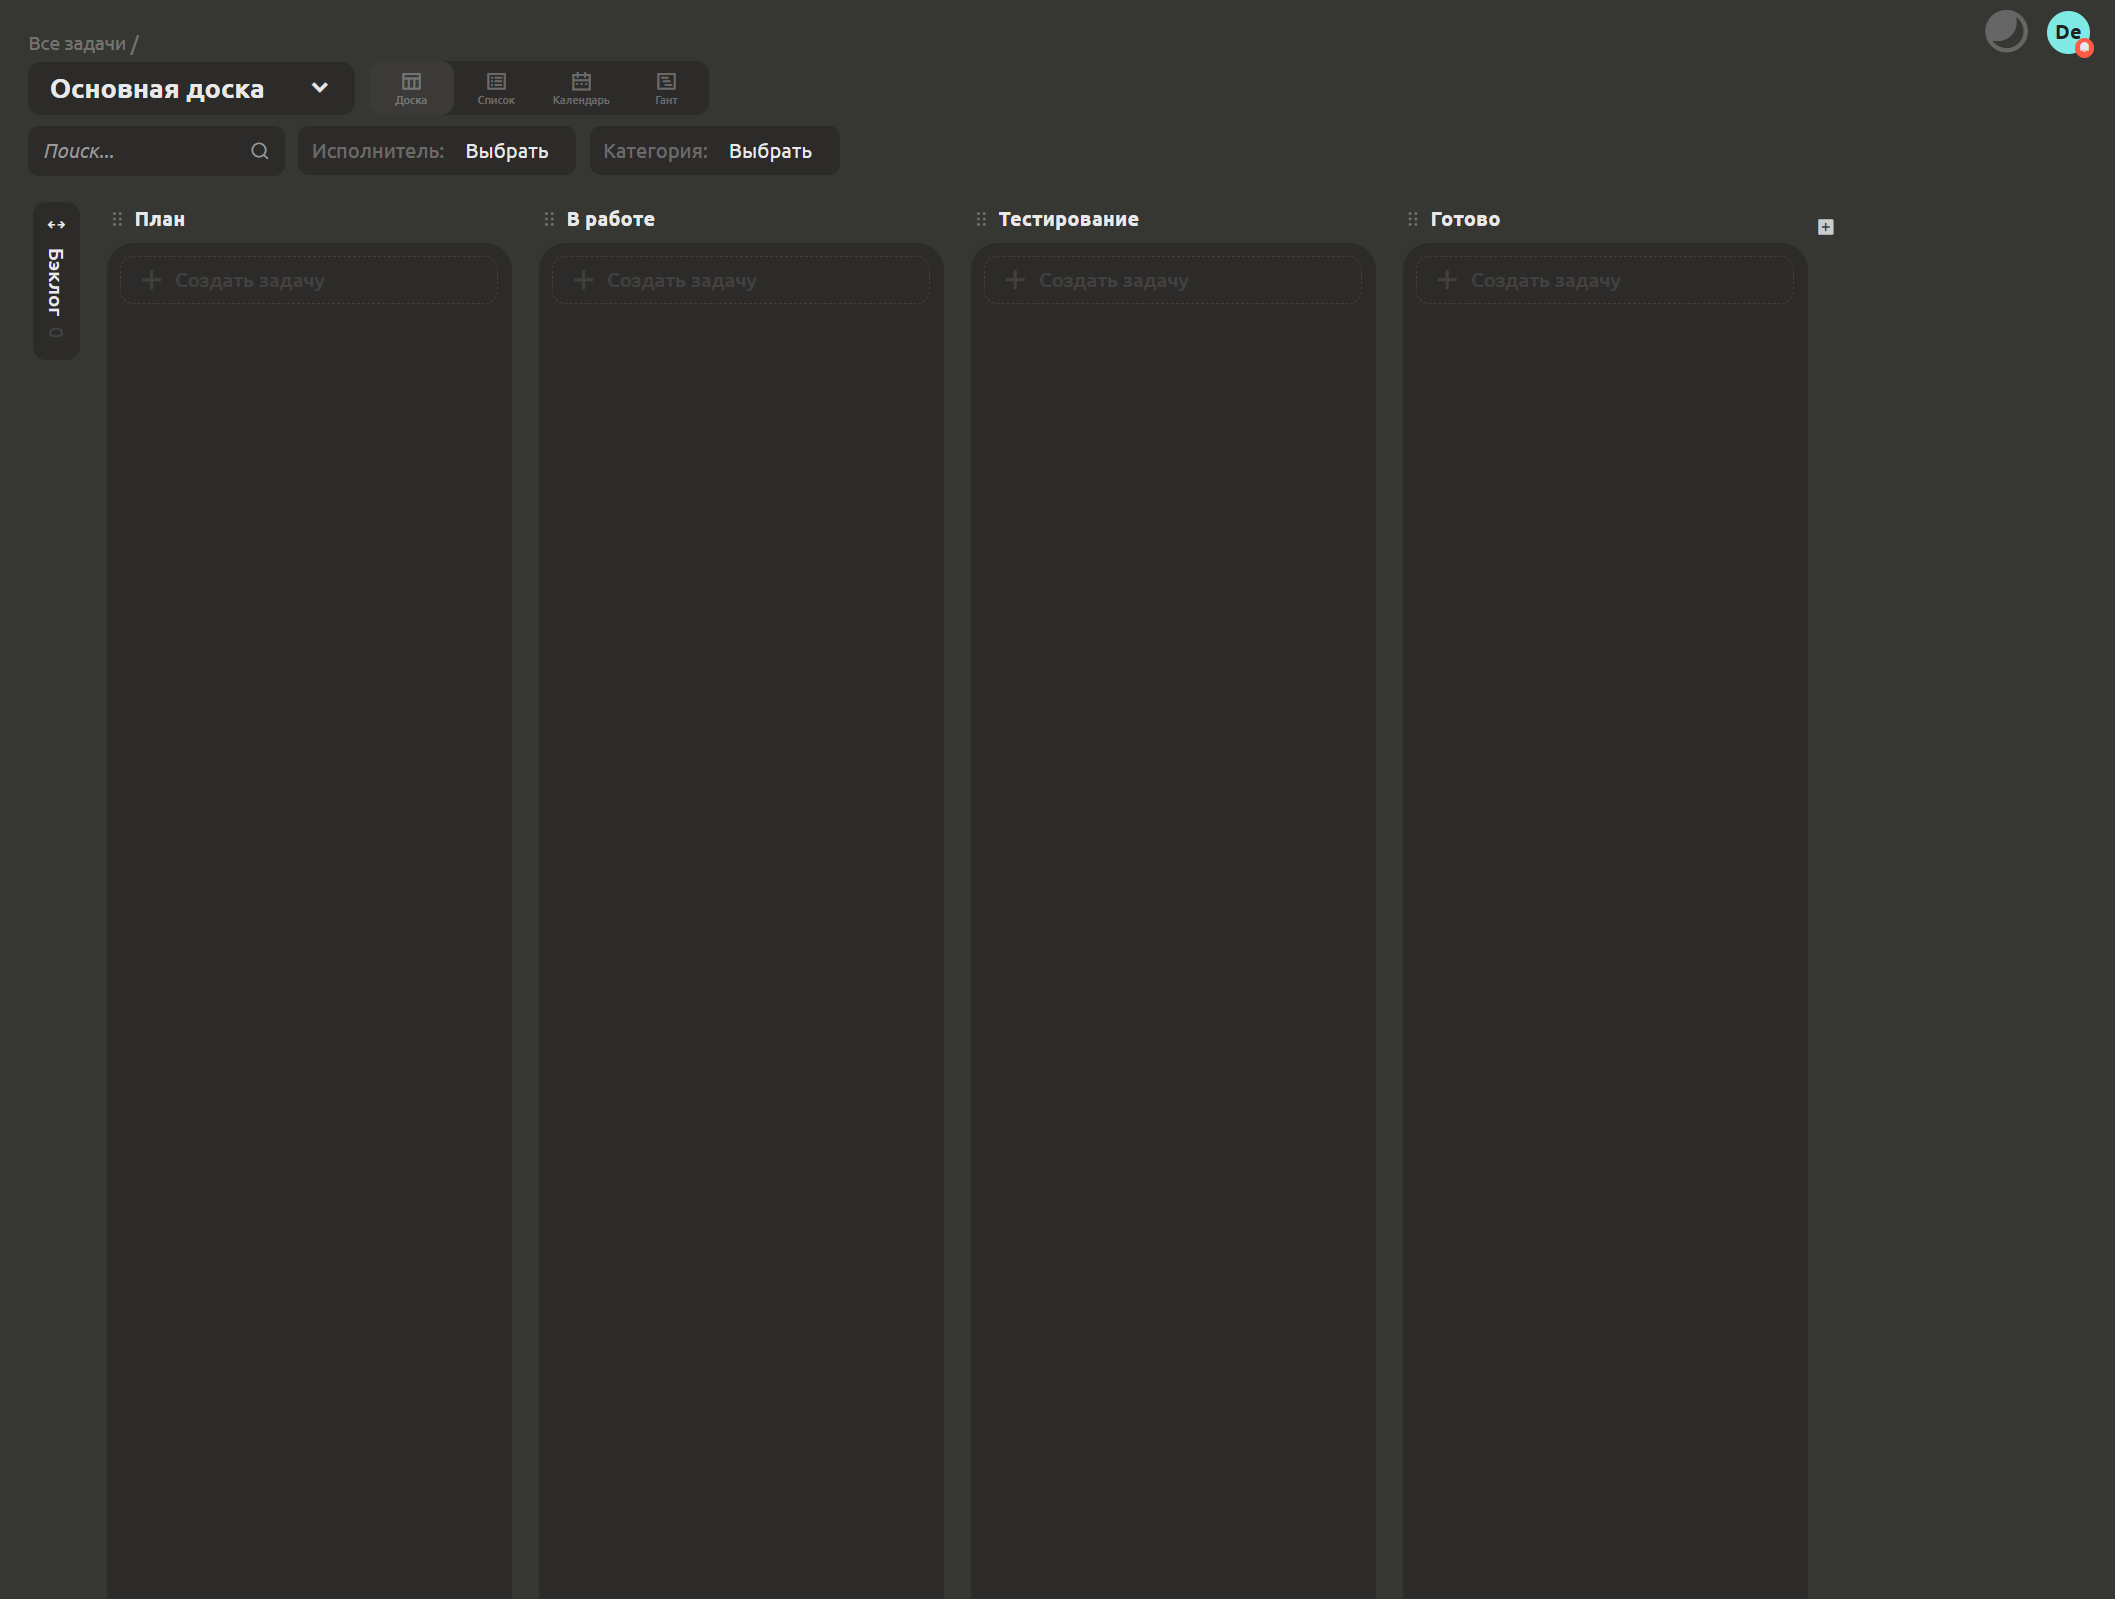Select the Тестирование column title
Screen dimensions: 2115x1599
(x=1068, y=219)
